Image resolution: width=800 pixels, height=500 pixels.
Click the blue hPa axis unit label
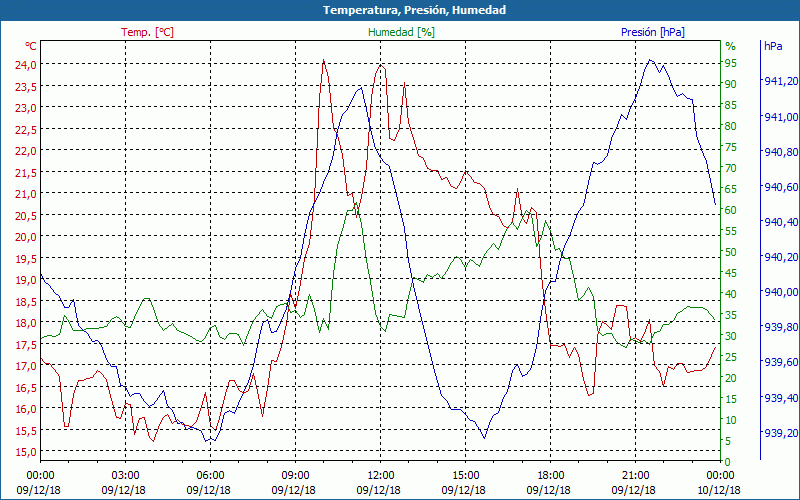[x=773, y=46]
